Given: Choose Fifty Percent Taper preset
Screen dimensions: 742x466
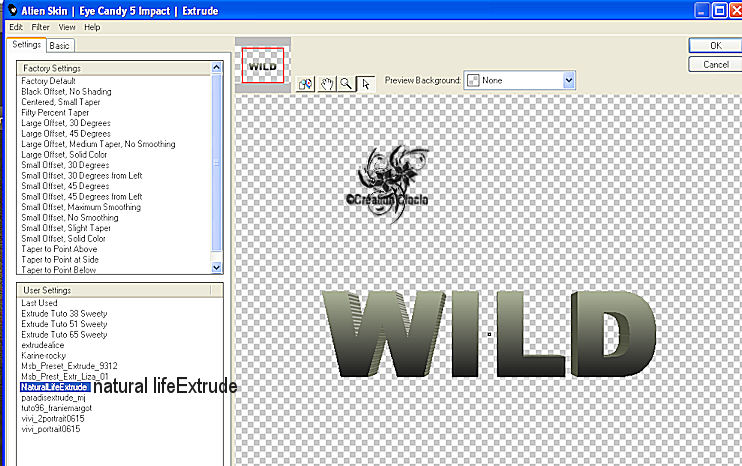Looking at the screenshot, I should tap(56, 111).
